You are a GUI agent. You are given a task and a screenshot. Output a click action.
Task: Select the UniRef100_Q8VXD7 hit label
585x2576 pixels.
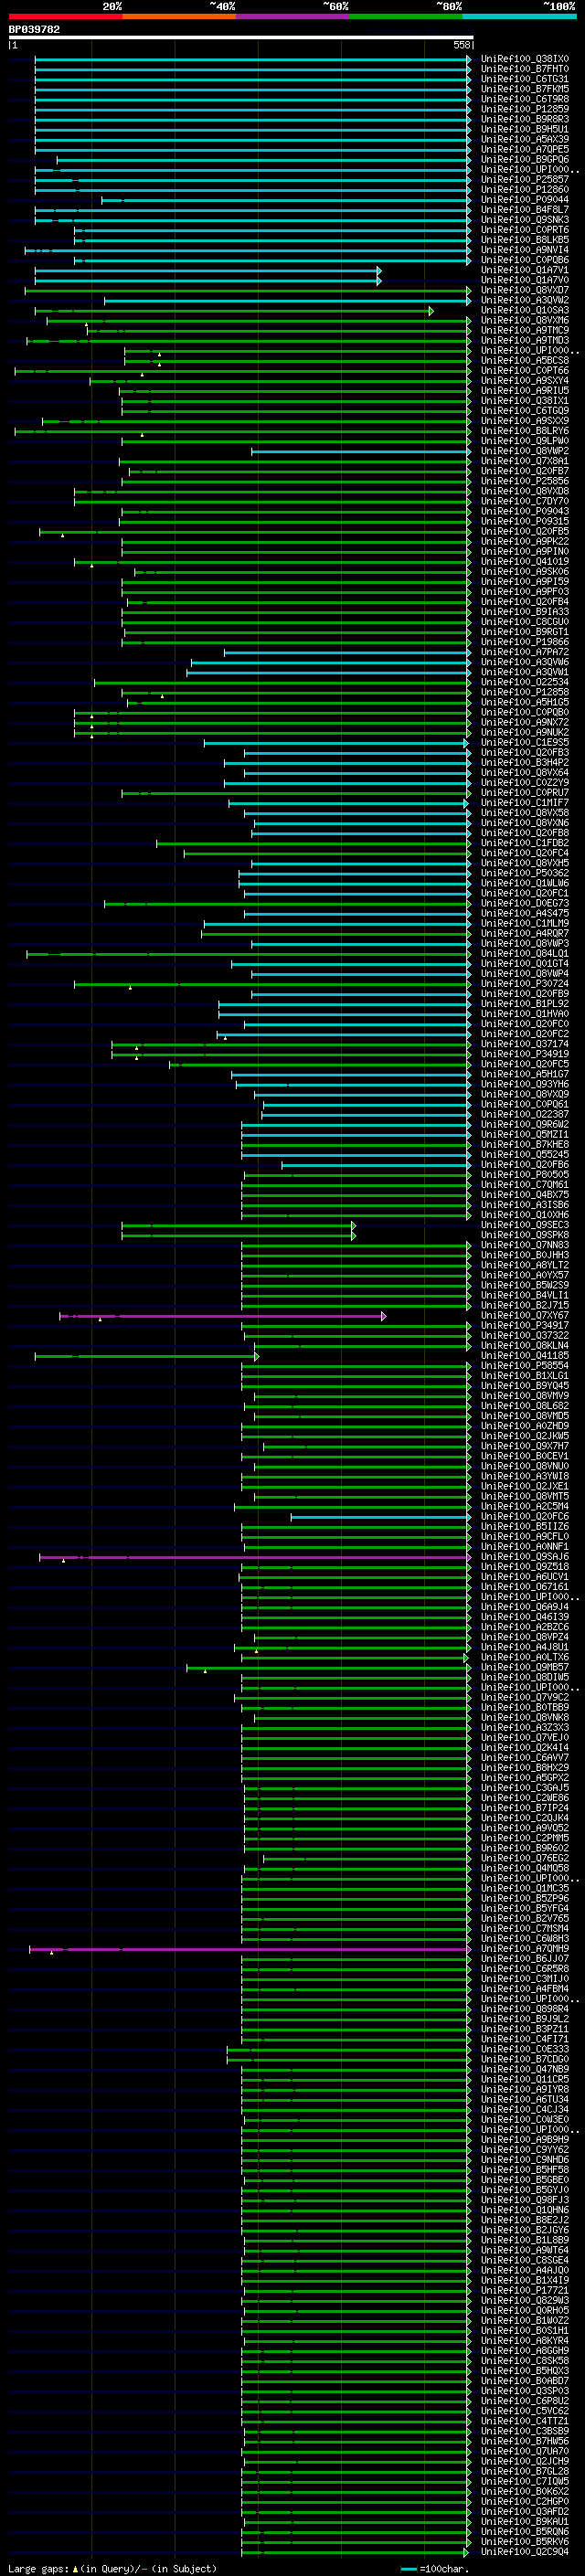(525, 290)
